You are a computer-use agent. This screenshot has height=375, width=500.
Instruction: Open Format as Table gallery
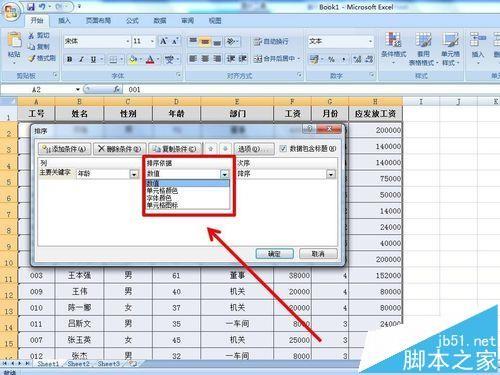pyautogui.click(x=424, y=48)
